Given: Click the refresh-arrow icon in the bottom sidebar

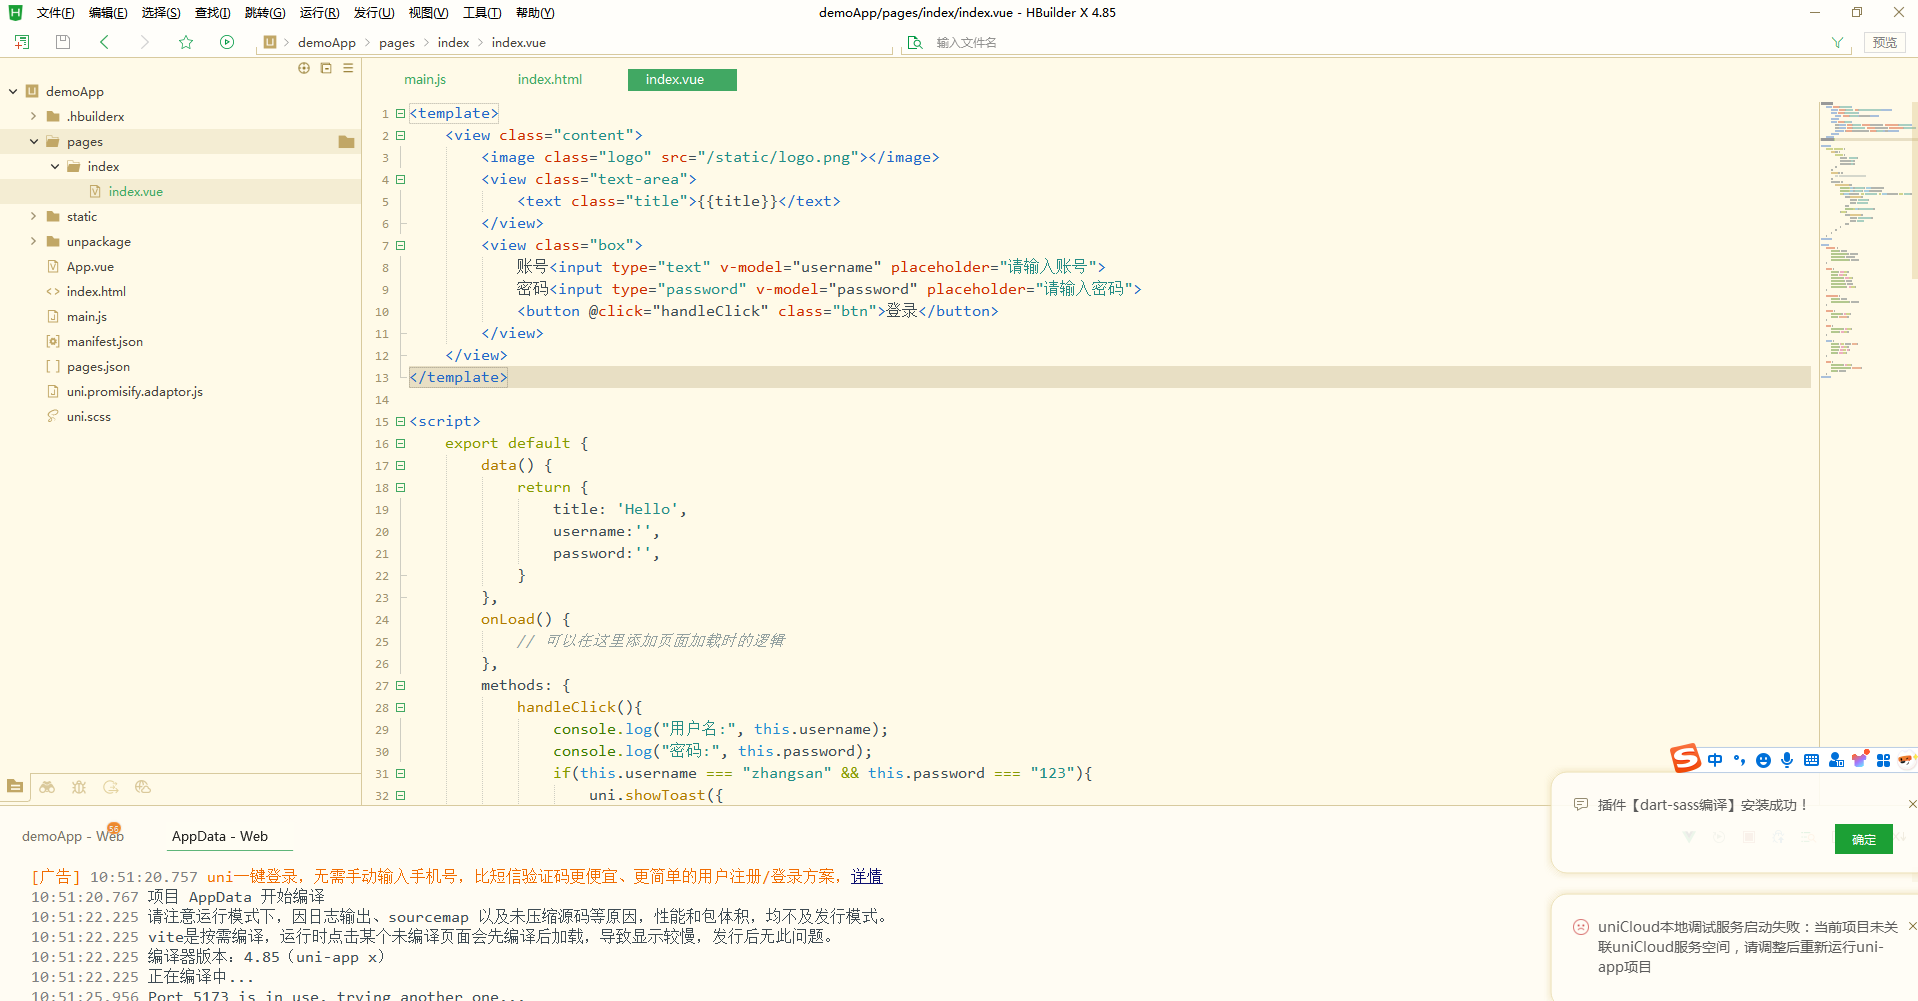Looking at the screenshot, I should click(x=111, y=787).
